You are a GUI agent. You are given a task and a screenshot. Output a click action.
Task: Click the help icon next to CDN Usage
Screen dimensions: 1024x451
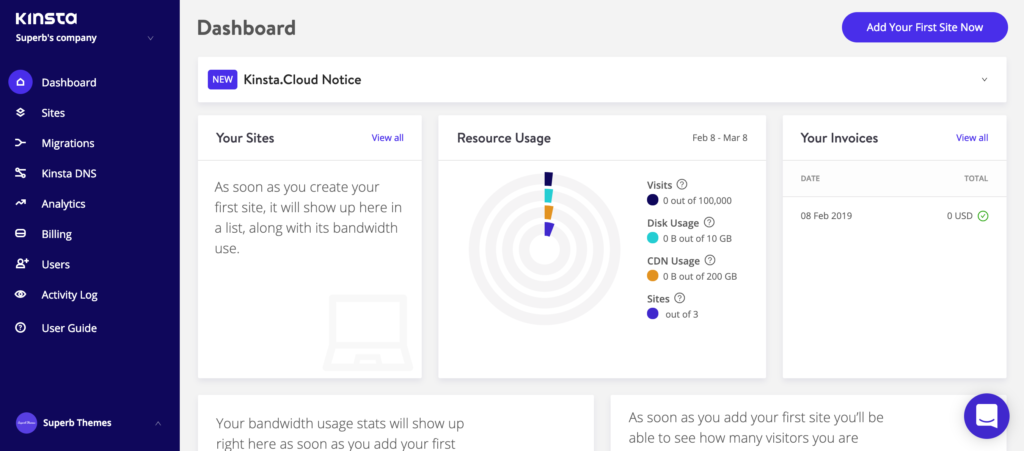pos(710,260)
